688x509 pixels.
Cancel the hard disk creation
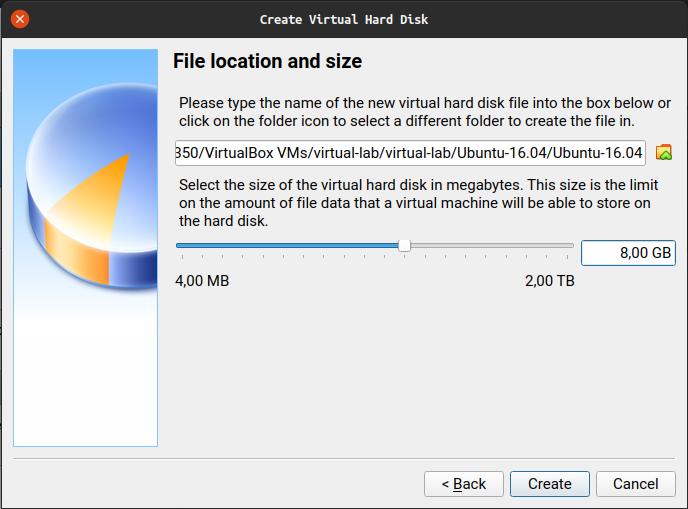tap(635, 484)
